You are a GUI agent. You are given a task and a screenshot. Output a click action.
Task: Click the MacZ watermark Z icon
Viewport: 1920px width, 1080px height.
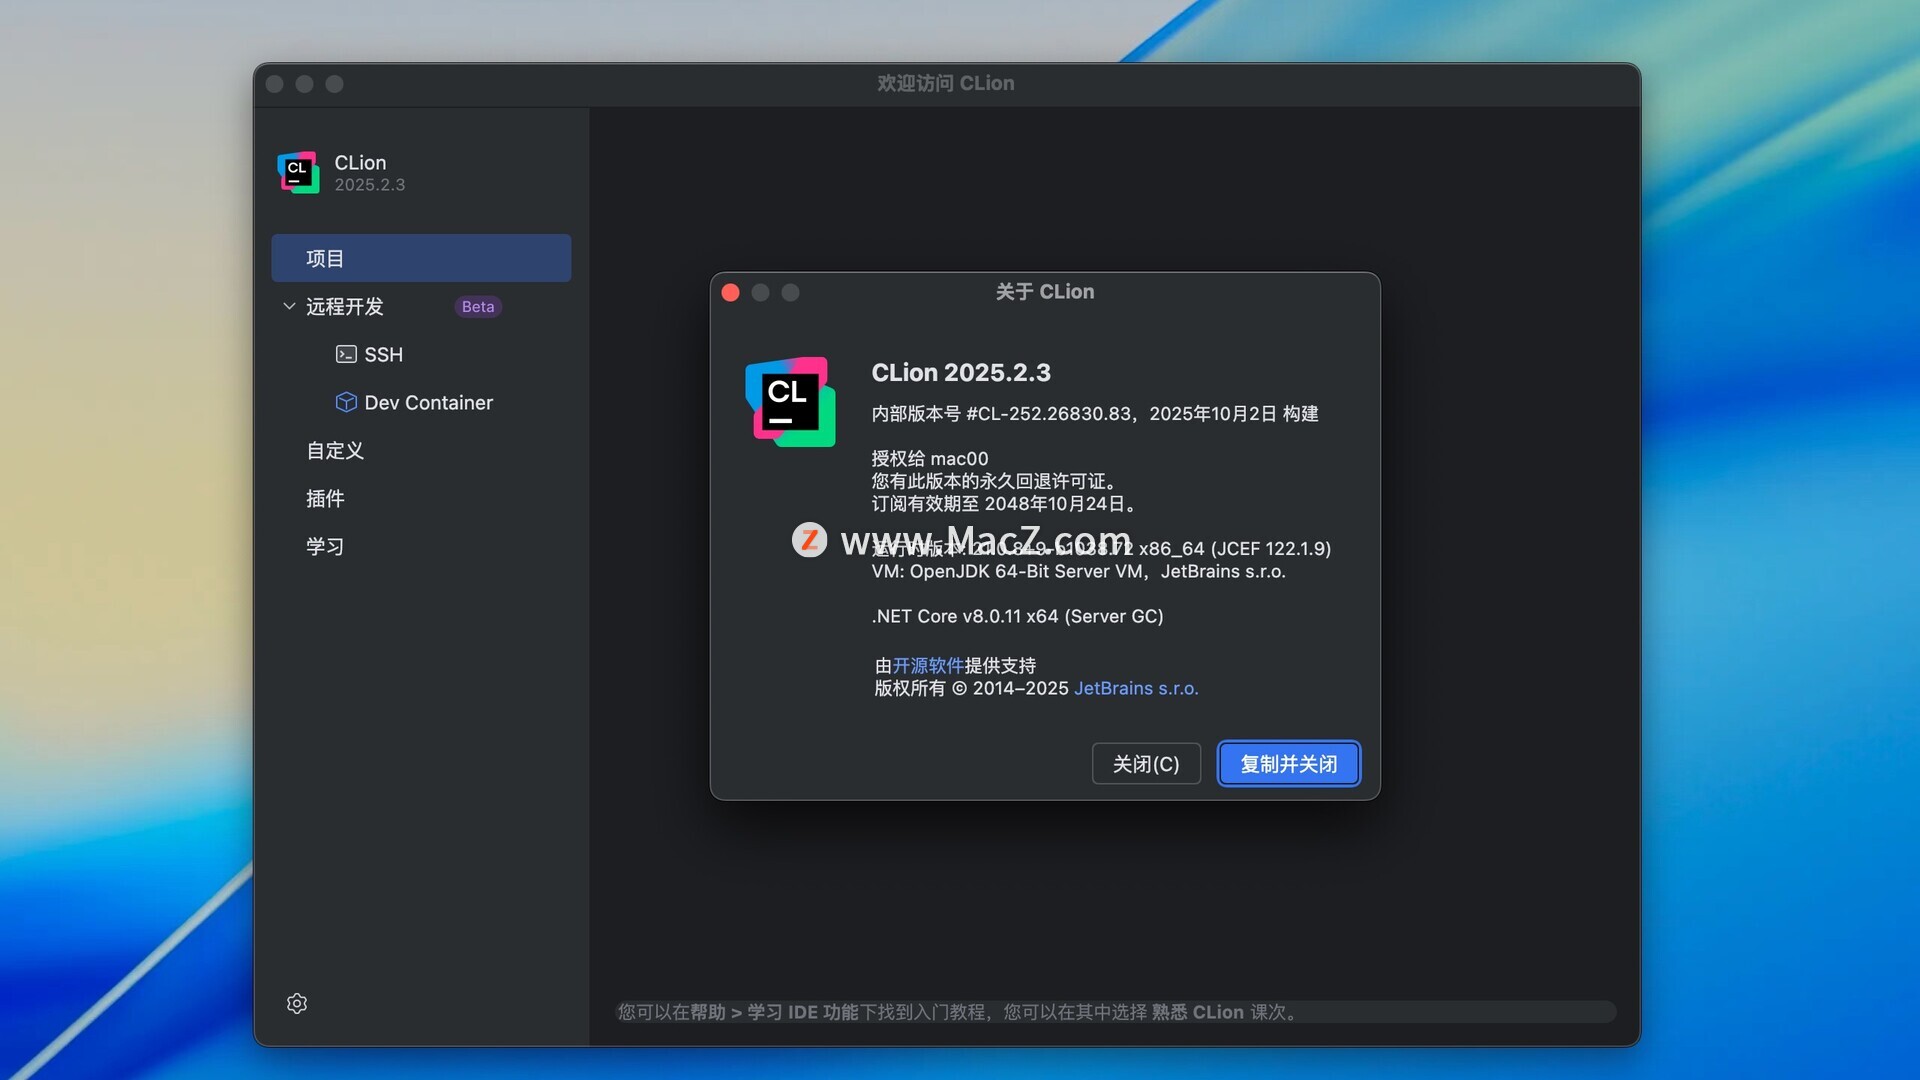coord(809,540)
